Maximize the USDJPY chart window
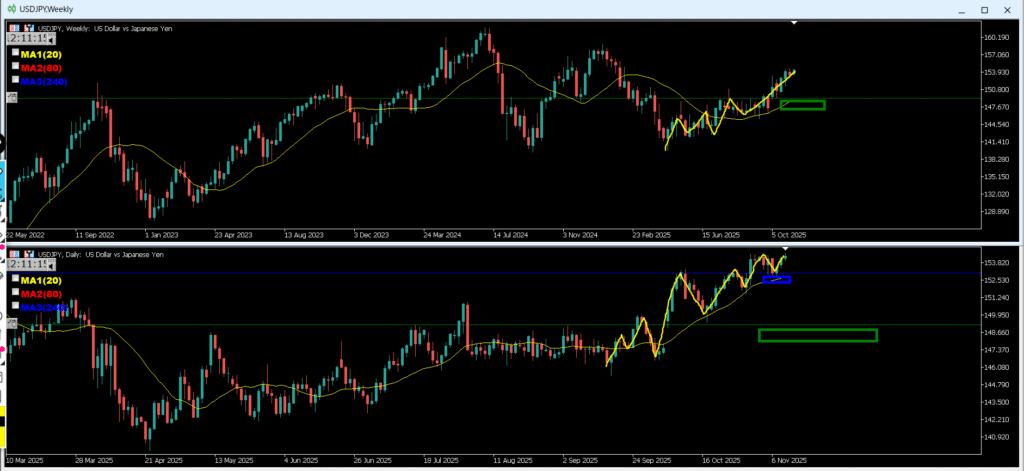The height and width of the screenshot is (471, 1024). [983, 9]
